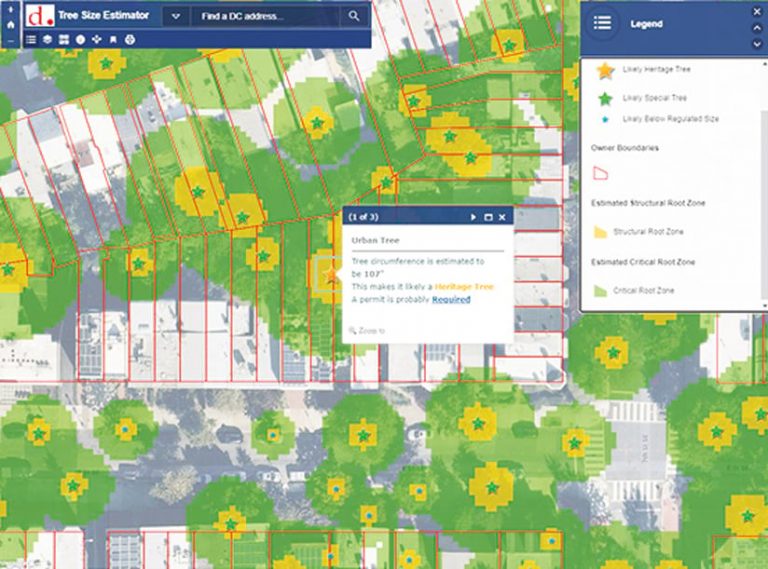
Task: Click the blue Below Regulated Size symbol
Action: tap(605, 119)
